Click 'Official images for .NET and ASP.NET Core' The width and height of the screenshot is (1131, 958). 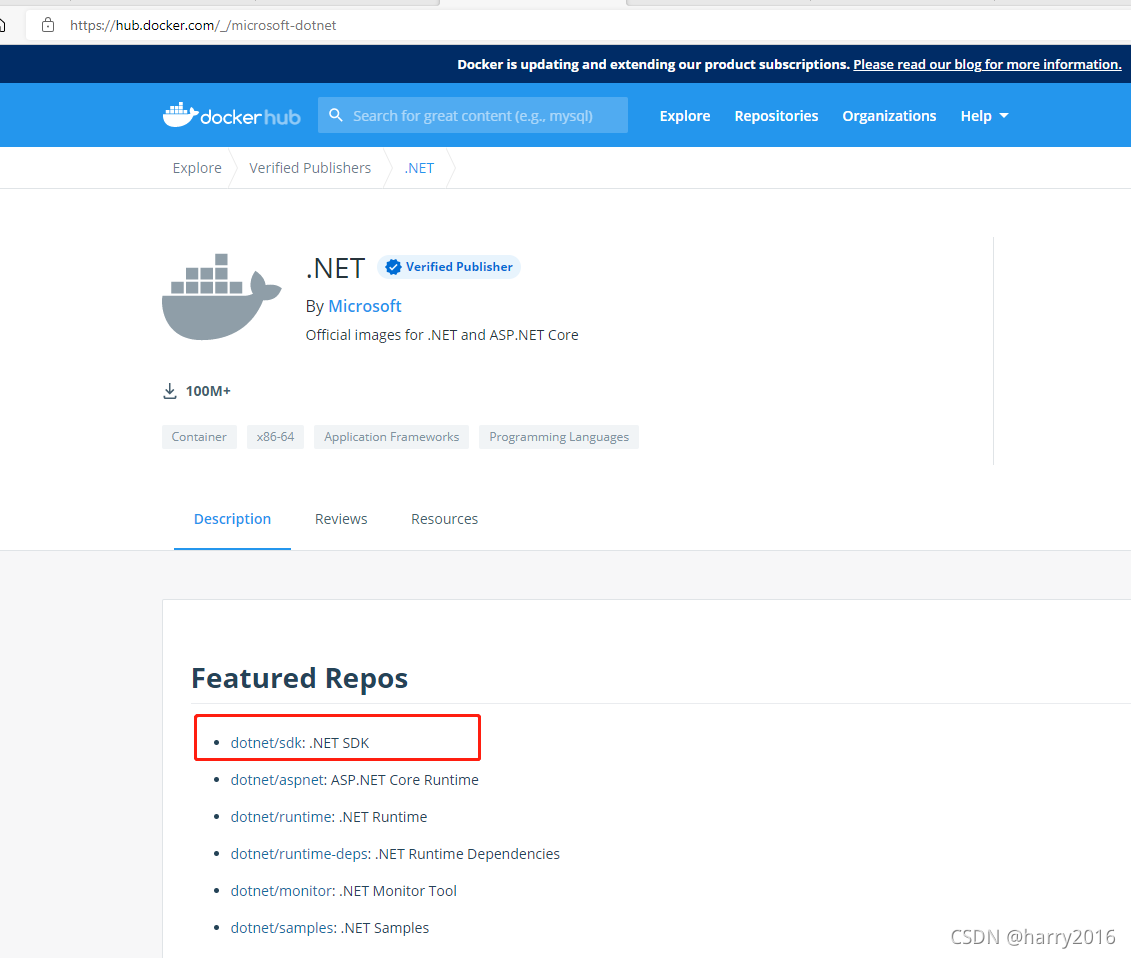click(x=441, y=335)
